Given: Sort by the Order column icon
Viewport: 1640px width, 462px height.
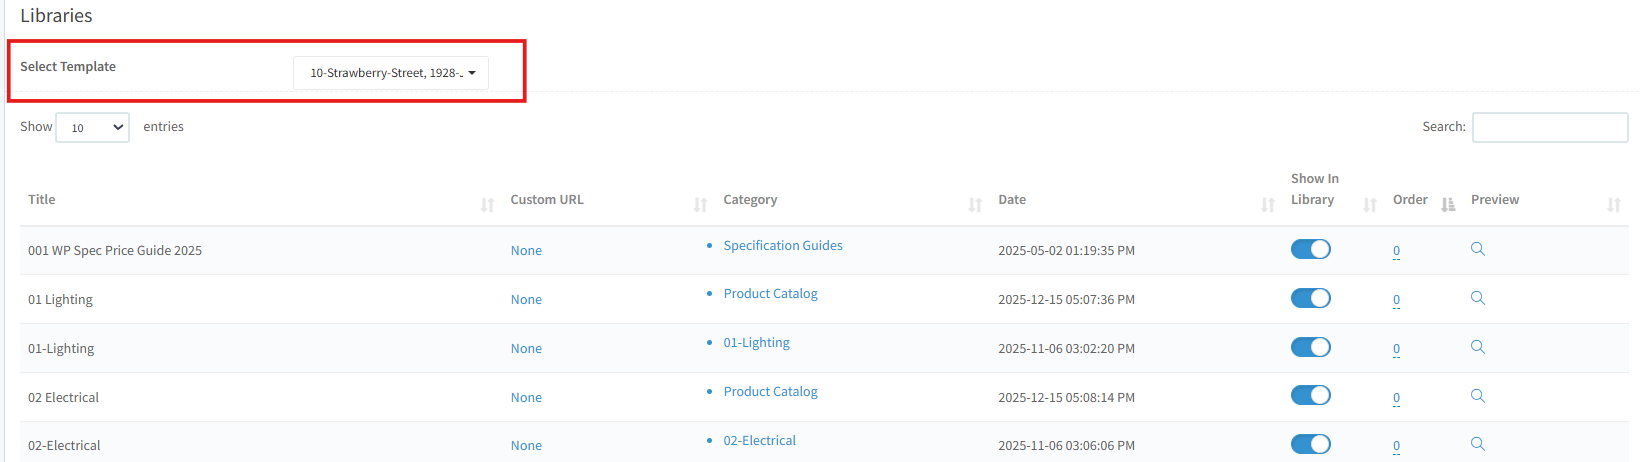Looking at the screenshot, I should 1447,204.
